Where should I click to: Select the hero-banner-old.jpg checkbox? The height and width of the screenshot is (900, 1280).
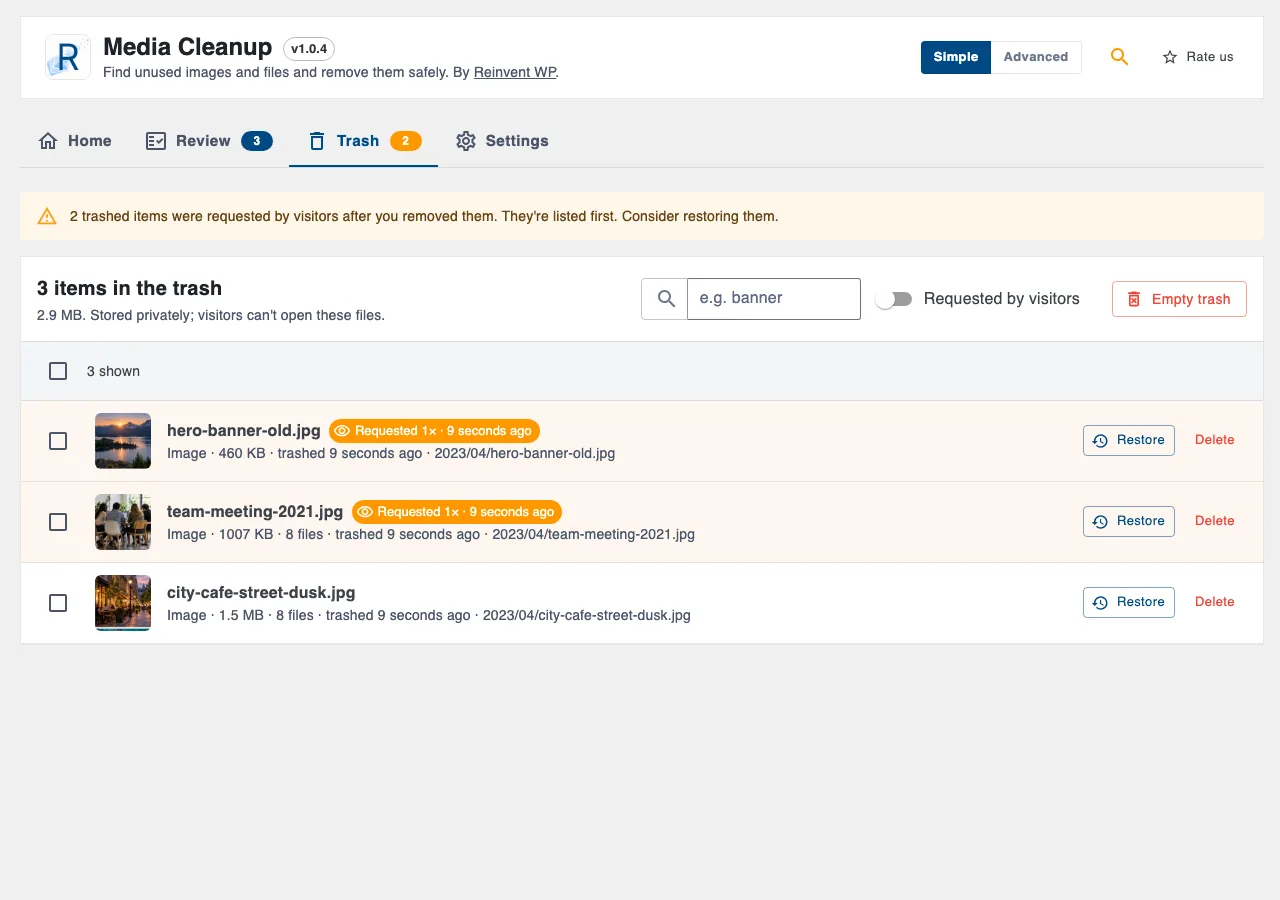pos(58,441)
